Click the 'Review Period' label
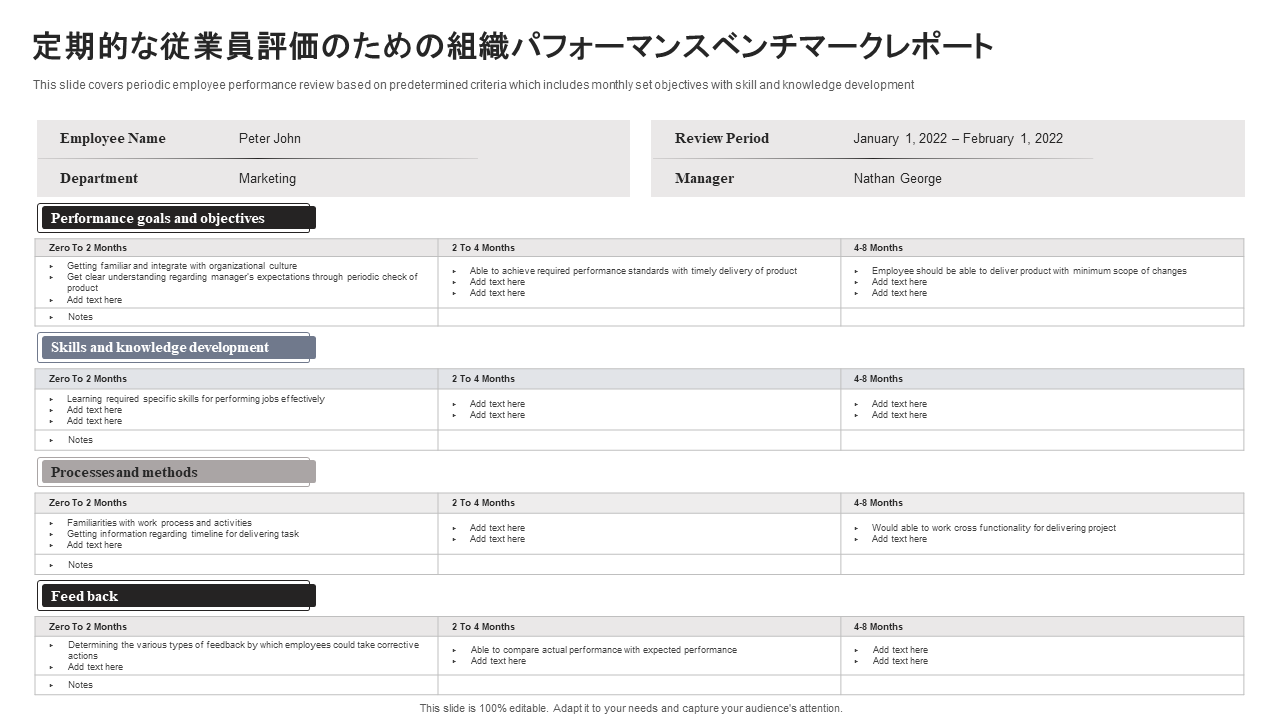1280x720 pixels. point(722,138)
